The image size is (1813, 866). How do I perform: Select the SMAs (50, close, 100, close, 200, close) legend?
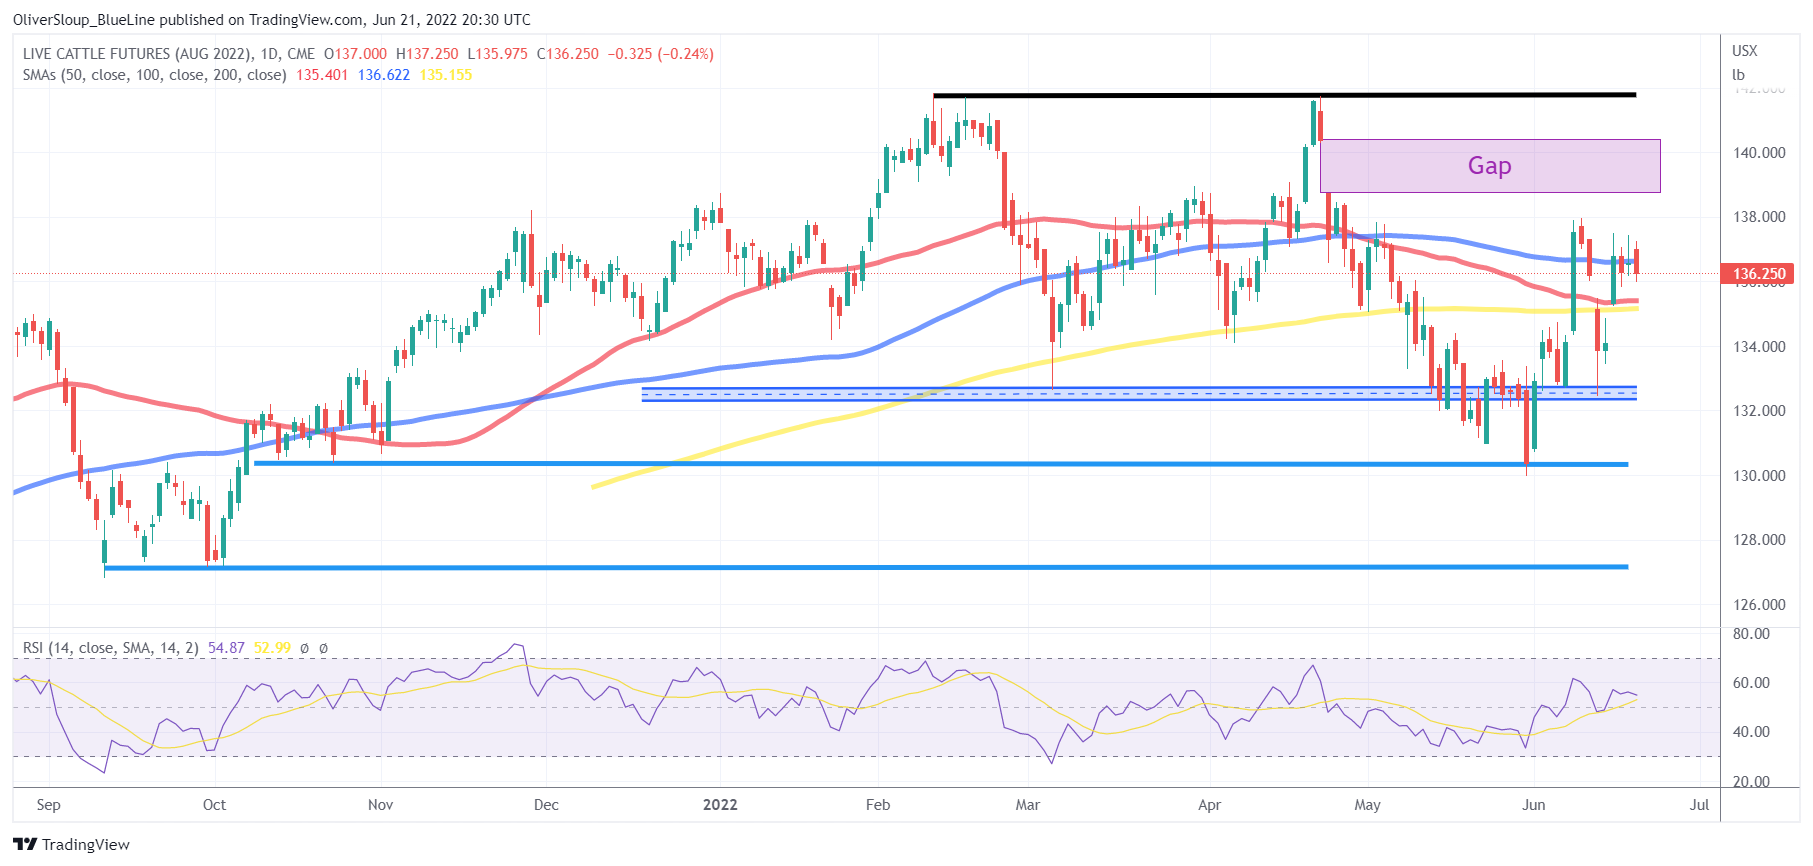(x=155, y=75)
